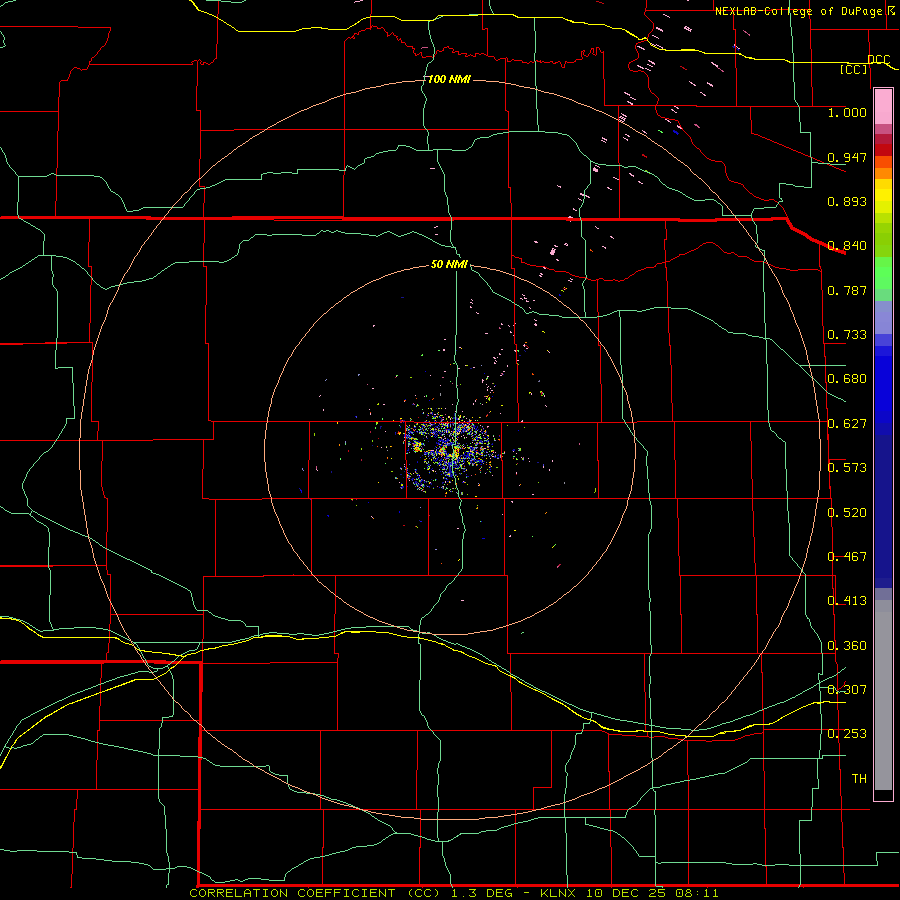Pick the bright green segment of the color bar
Screen dimensions: 900x900
pos(883,273)
